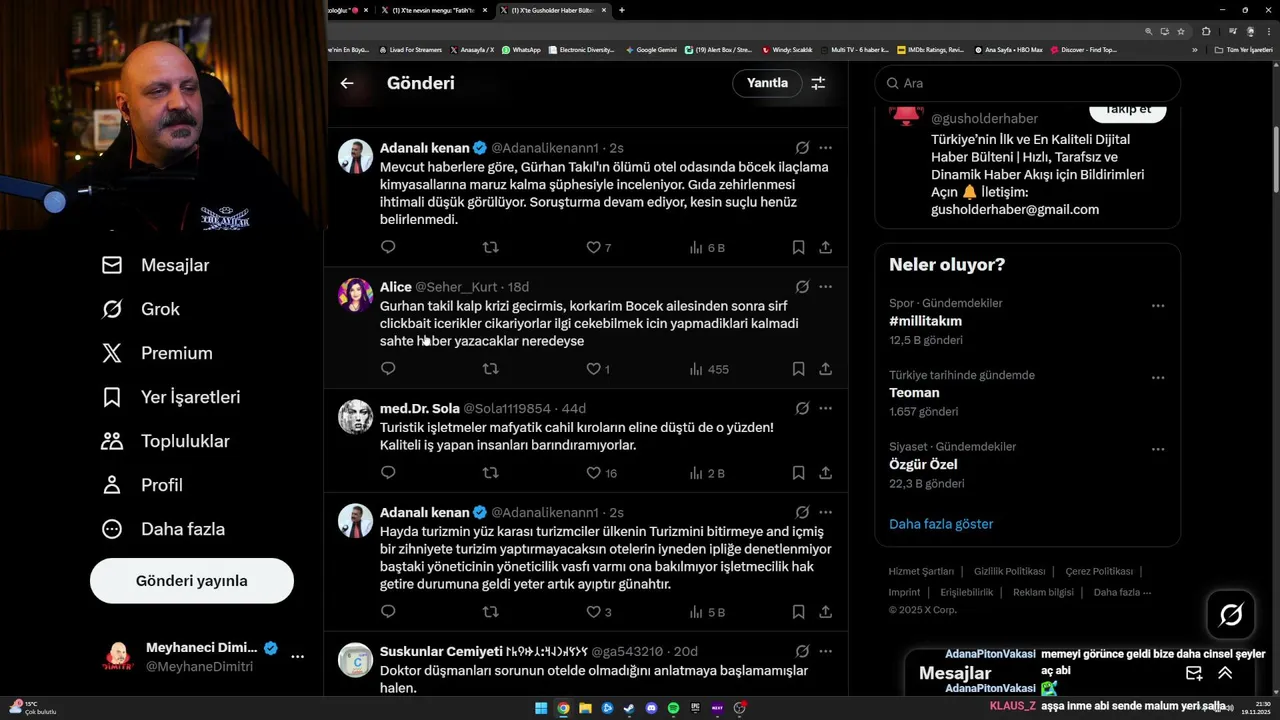1280x720 pixels.
Task: Click the Yanıtla button
Action: [x=767, y=83]
